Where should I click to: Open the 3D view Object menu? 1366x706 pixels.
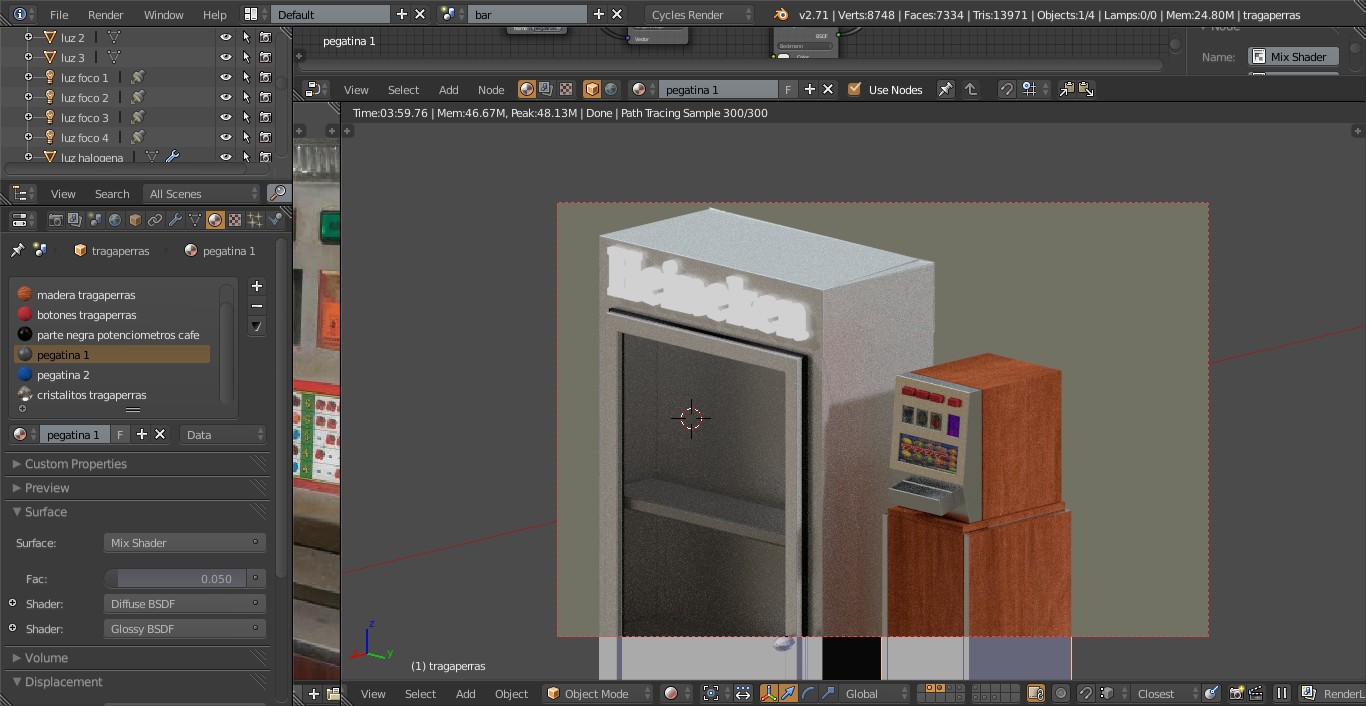click(x=511, y=693)
